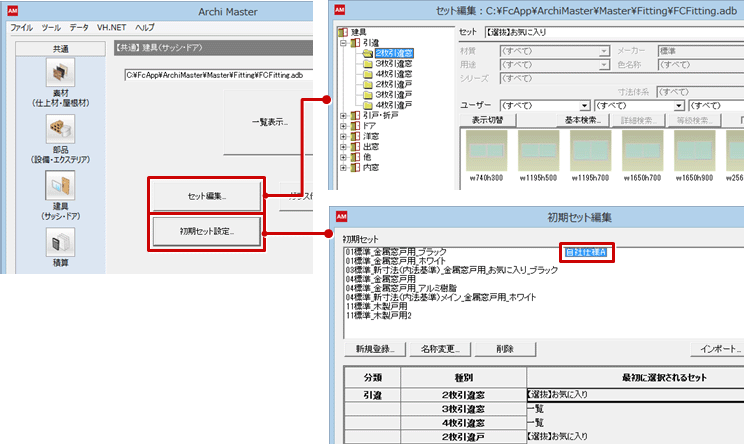Open the 積算 icon in sidebar
Image resolution: width=744 pixels, height=444 pixels.
pyautogui.click(x=60, y=242)
